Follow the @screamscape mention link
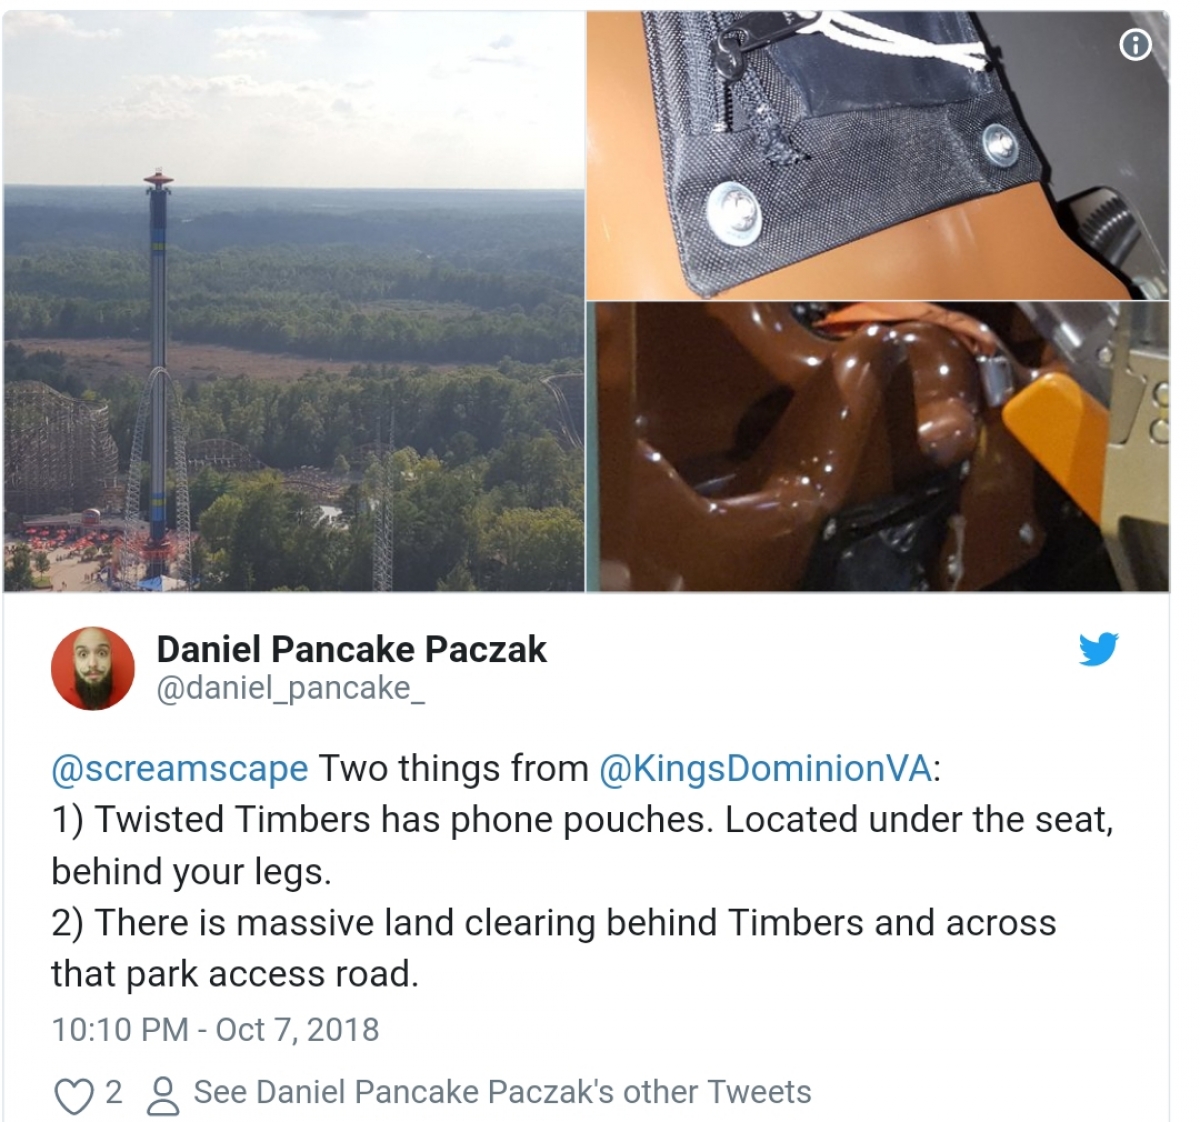Screen dimensions: 1200x1122 tap(180, 768)
